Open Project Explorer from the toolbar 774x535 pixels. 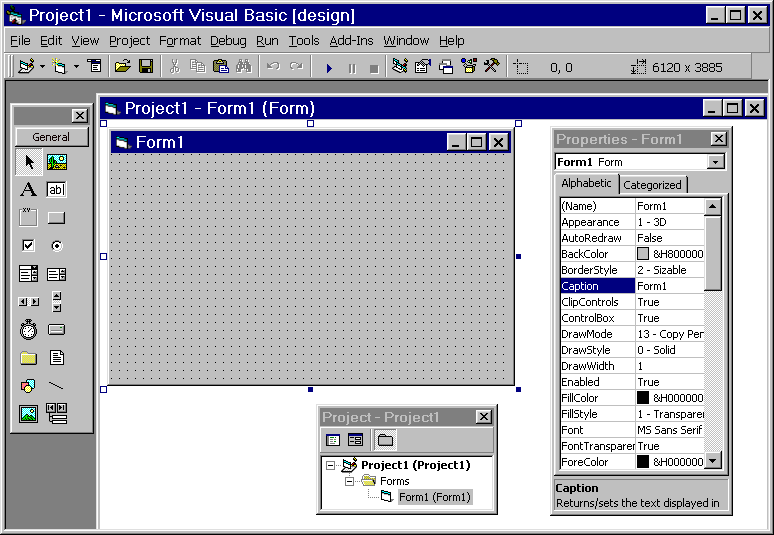(x=399, y=66)
